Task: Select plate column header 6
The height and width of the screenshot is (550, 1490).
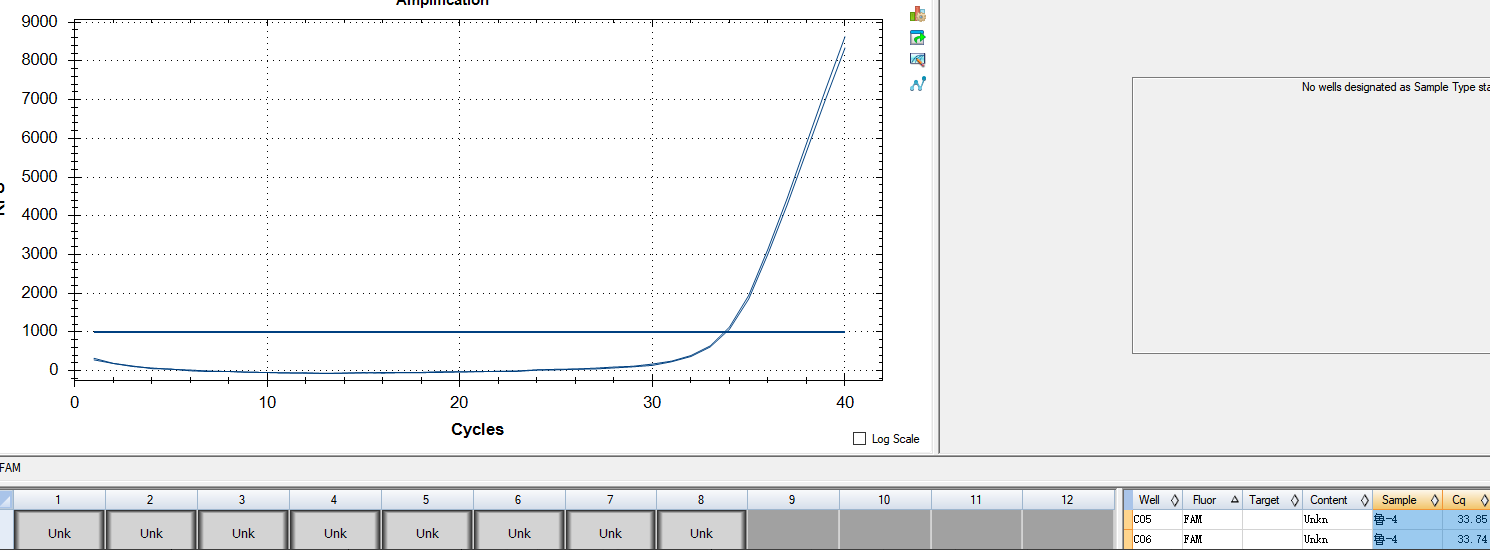Action: click(519, 500)
